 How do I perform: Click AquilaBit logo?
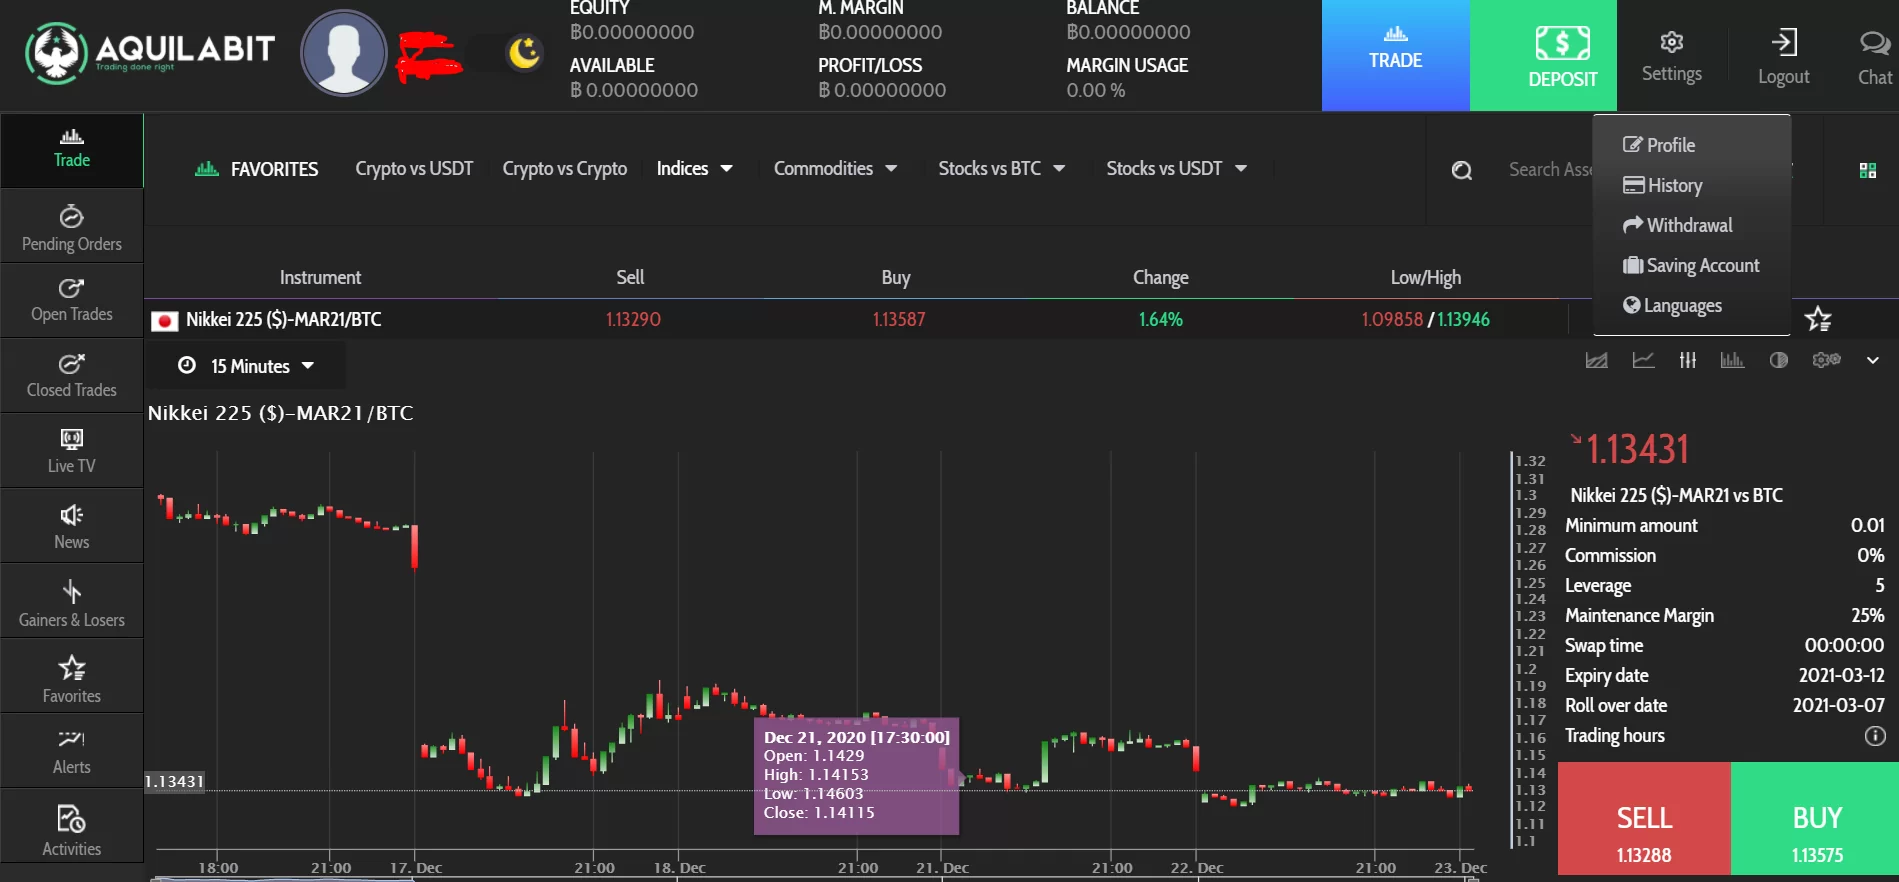coord(150,52)
